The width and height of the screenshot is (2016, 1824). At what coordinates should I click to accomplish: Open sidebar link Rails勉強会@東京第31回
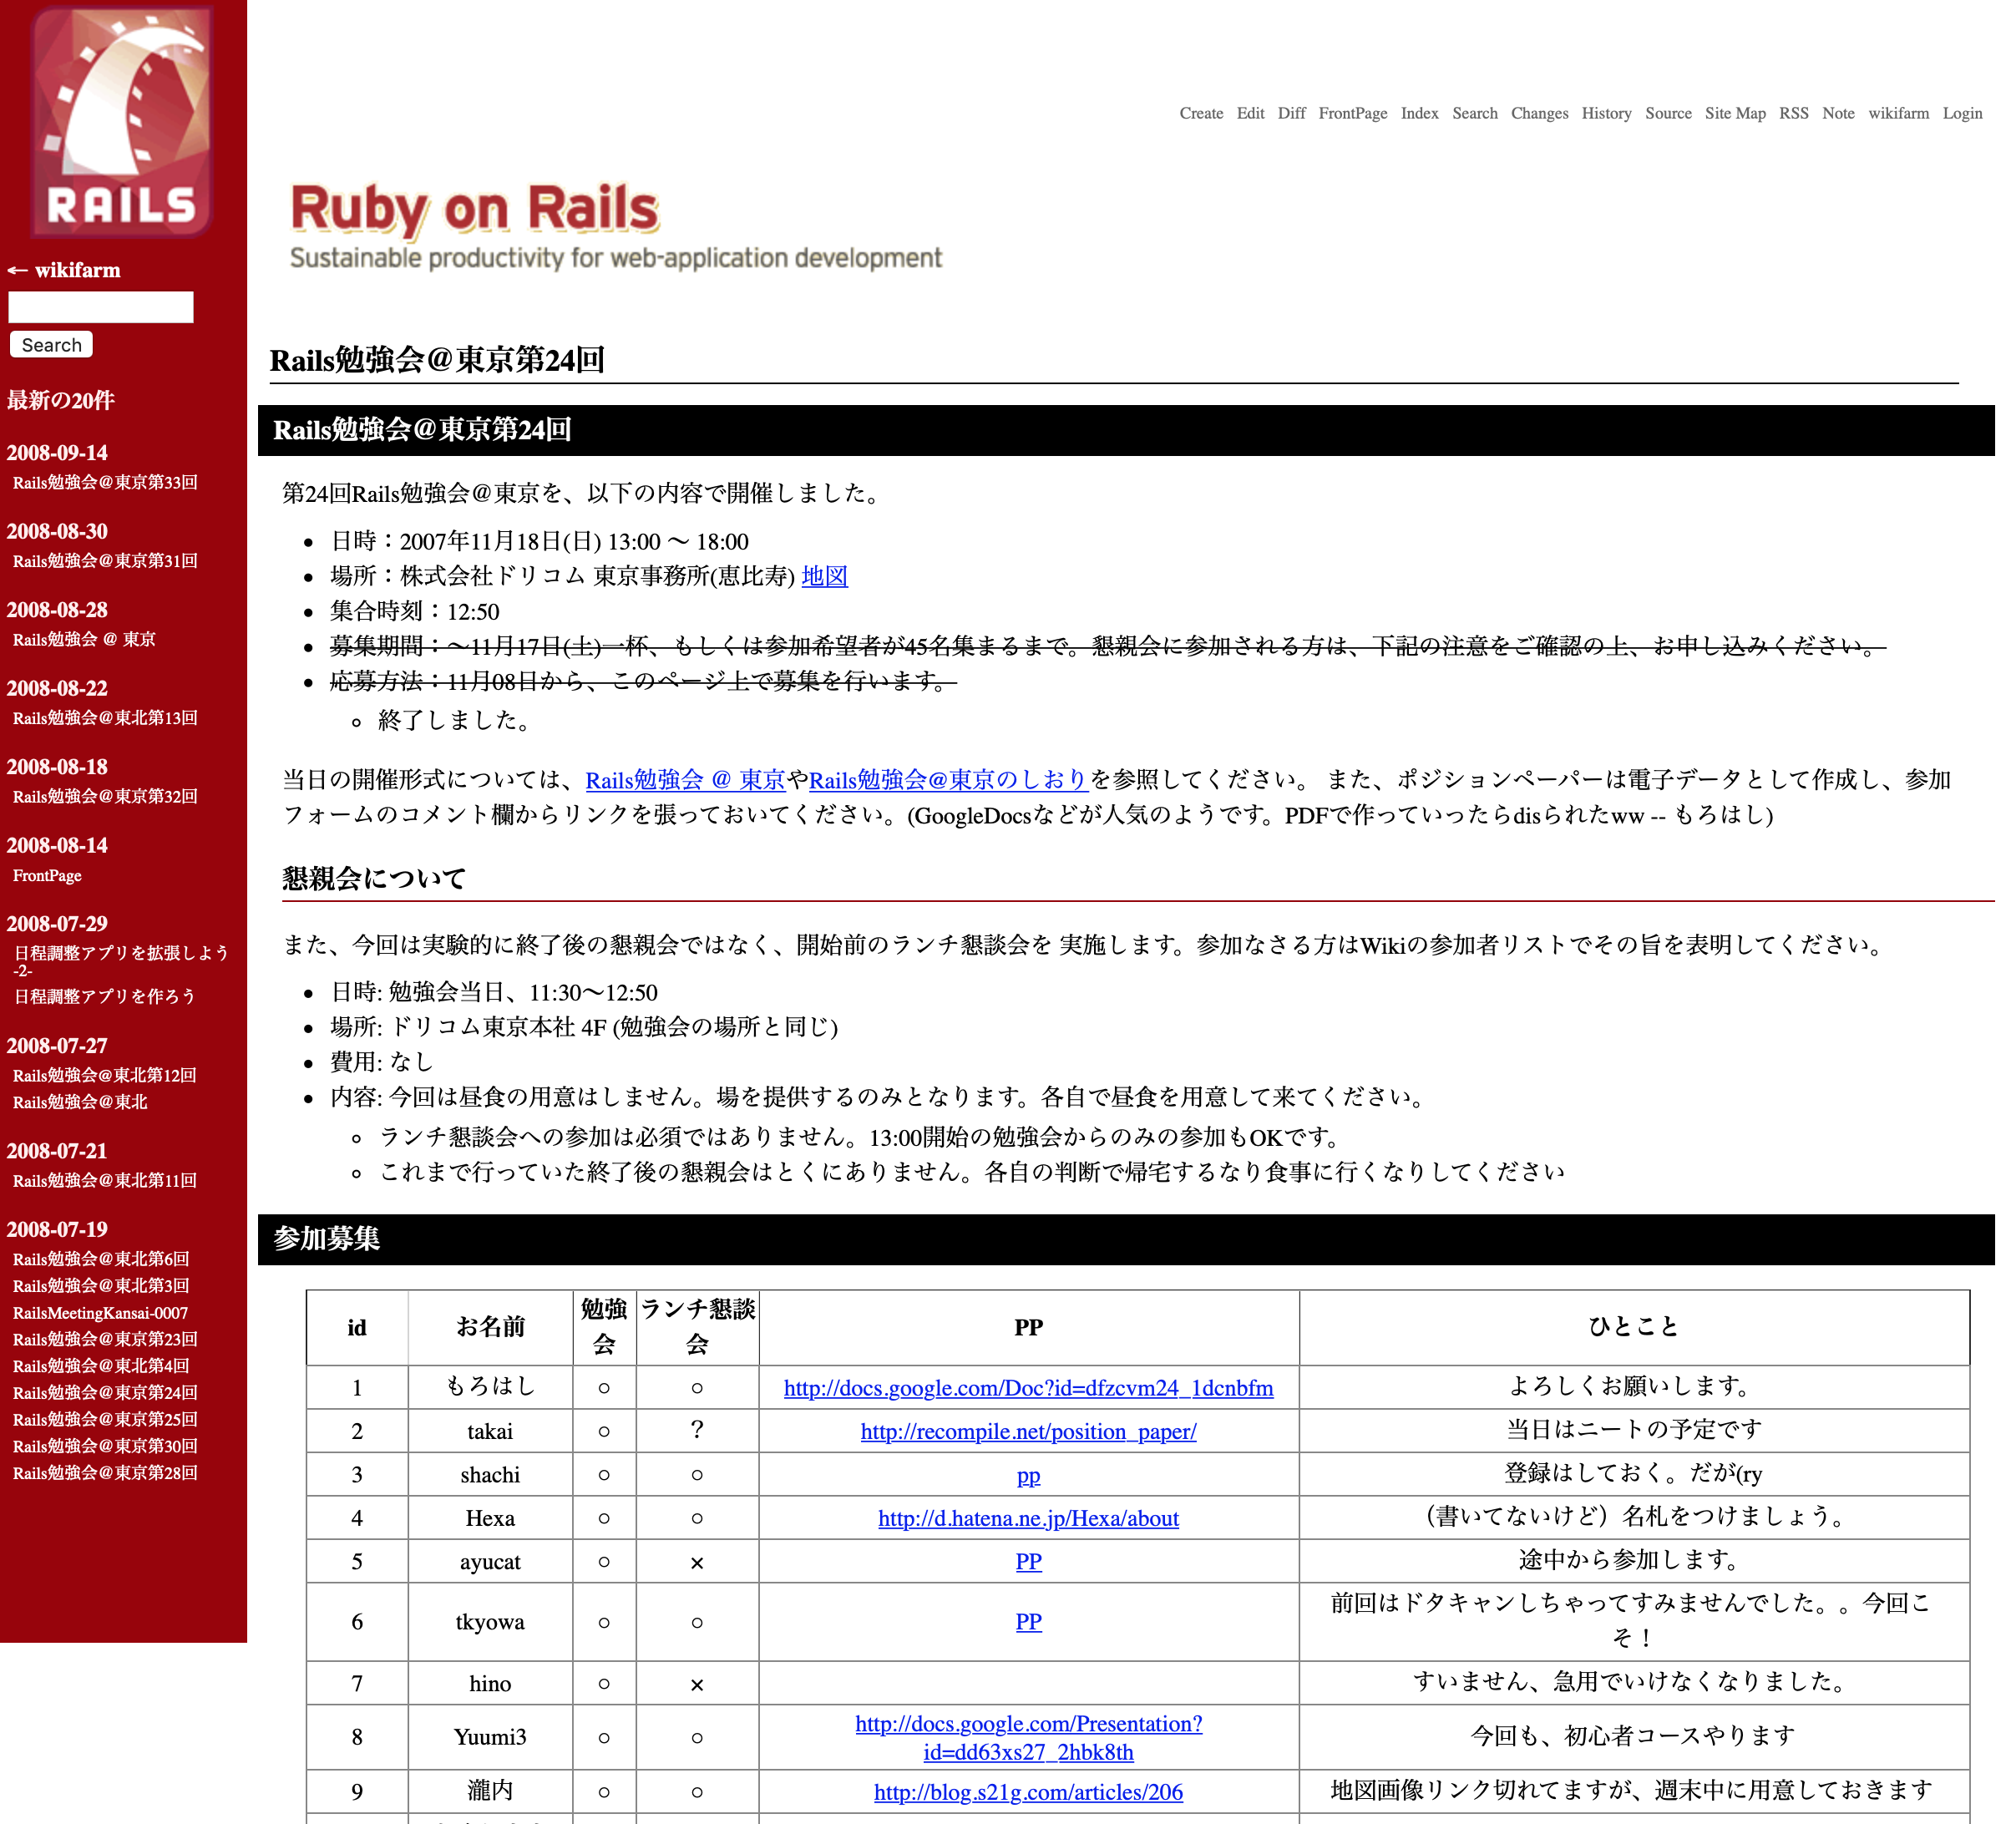(x=105, y=561)
